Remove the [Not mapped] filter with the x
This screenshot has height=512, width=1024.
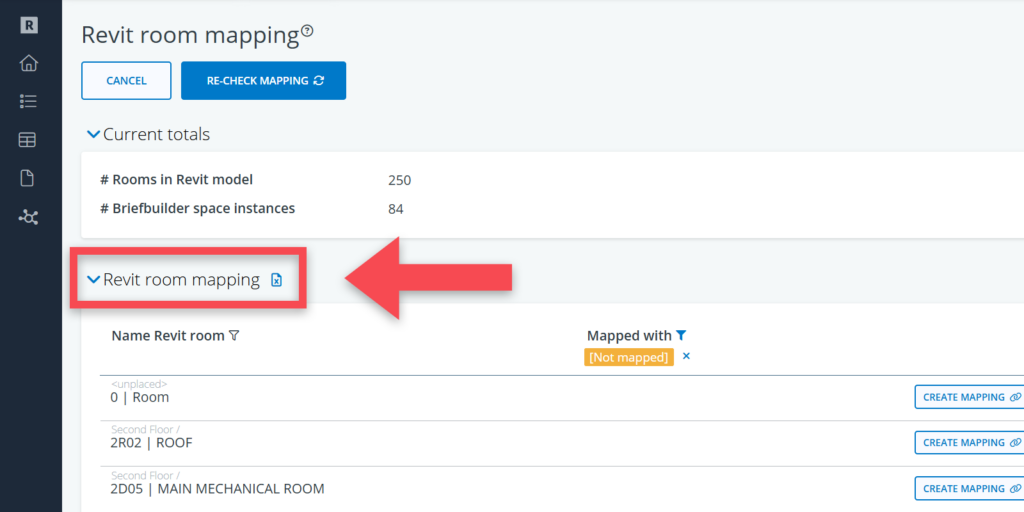pos(686,356)
